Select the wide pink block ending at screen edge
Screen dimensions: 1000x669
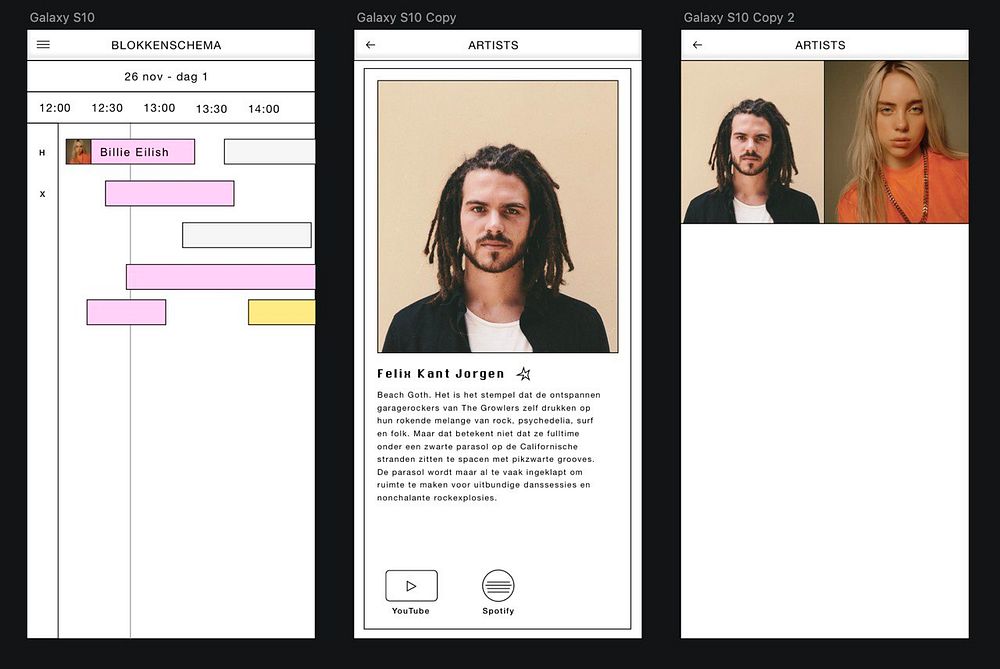click(221, 277)
